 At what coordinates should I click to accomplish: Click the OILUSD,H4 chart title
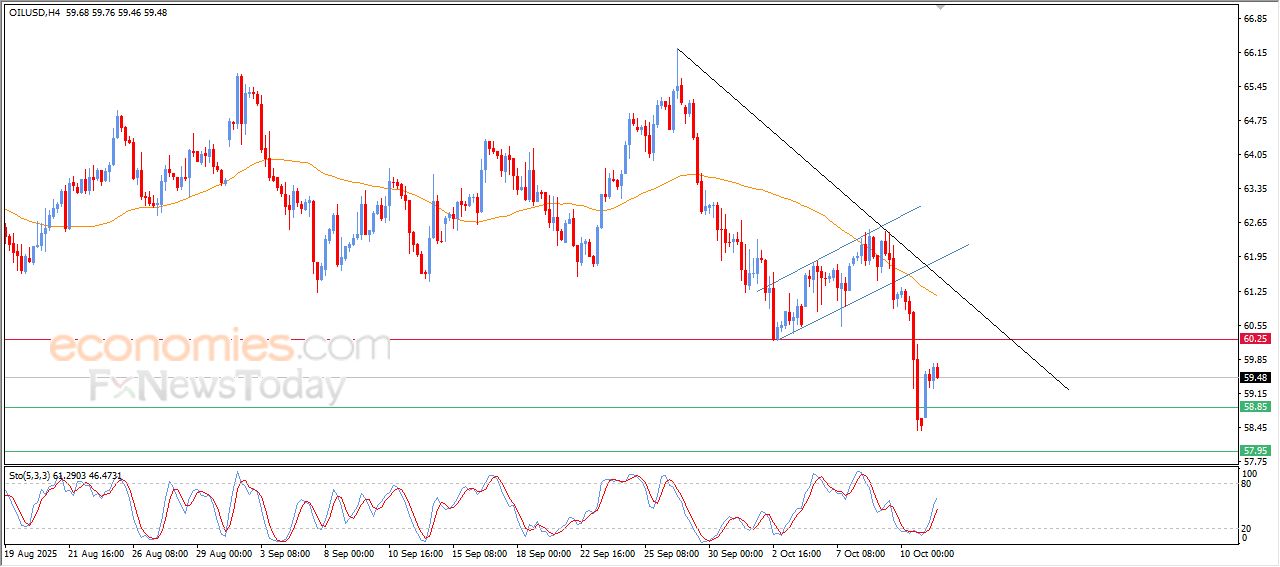(31, 12)
